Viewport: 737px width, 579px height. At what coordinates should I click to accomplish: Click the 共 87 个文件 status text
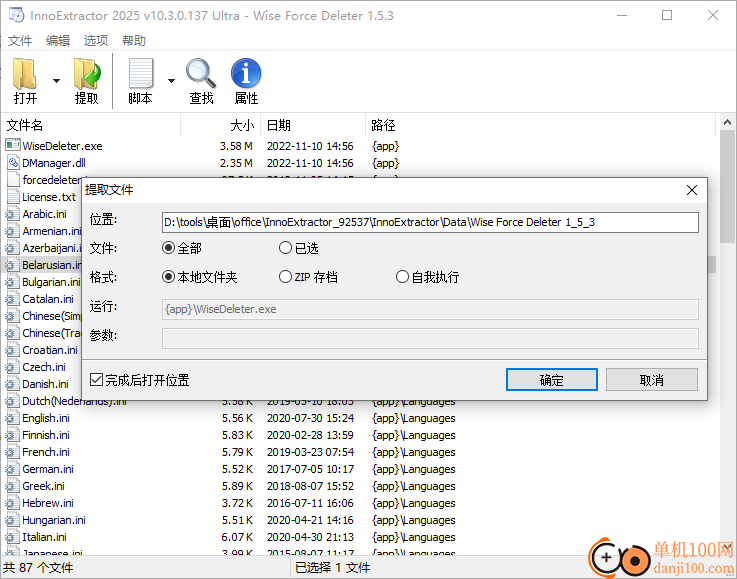click(38, 568)
